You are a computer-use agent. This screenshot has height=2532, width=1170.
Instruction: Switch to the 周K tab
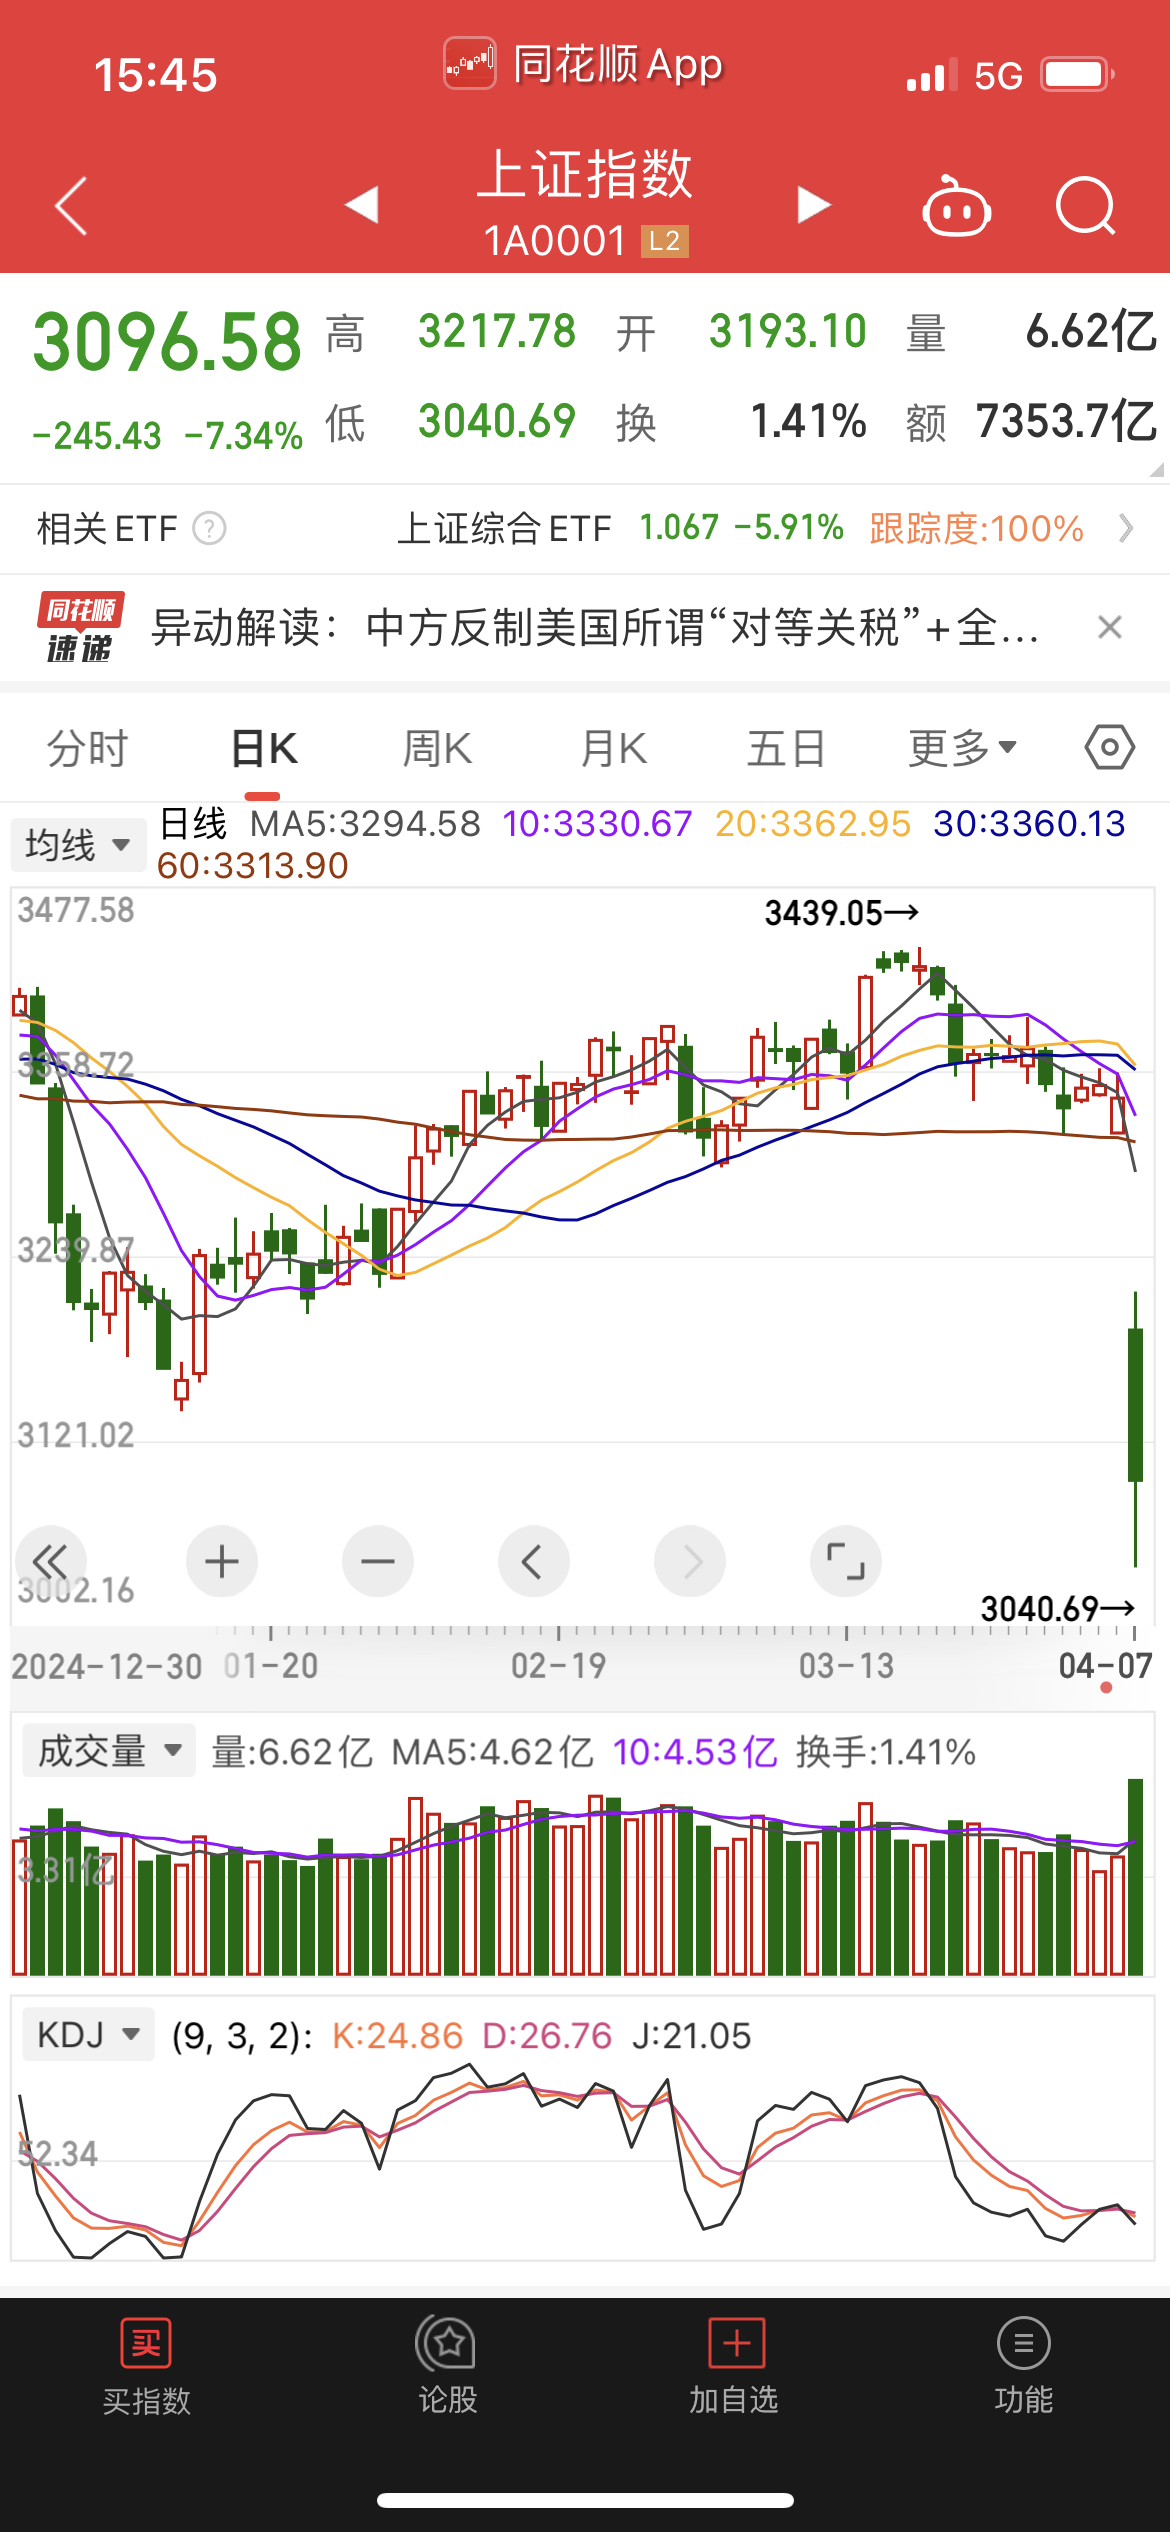pyautogui.click(x=437, y=748)
